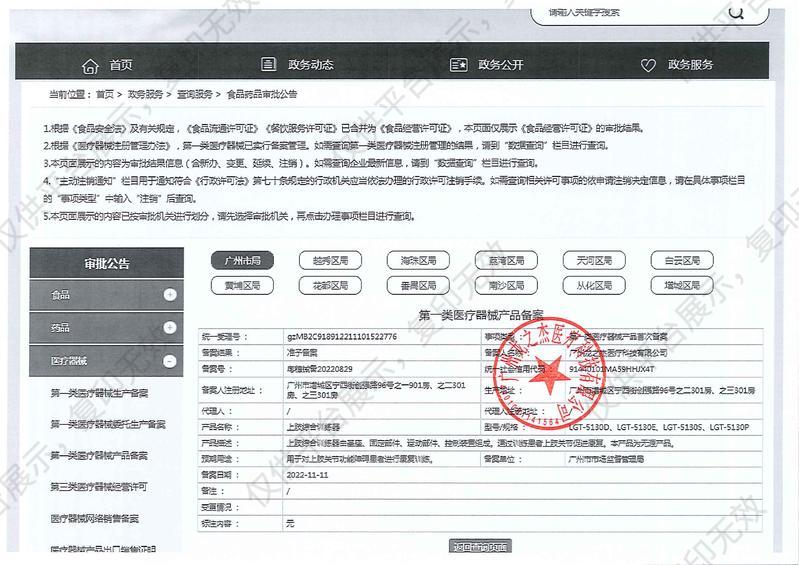Click the value gzMB2C918912211101522776
The width and height of the screenshot is (799, 565).
coord(342,337)
